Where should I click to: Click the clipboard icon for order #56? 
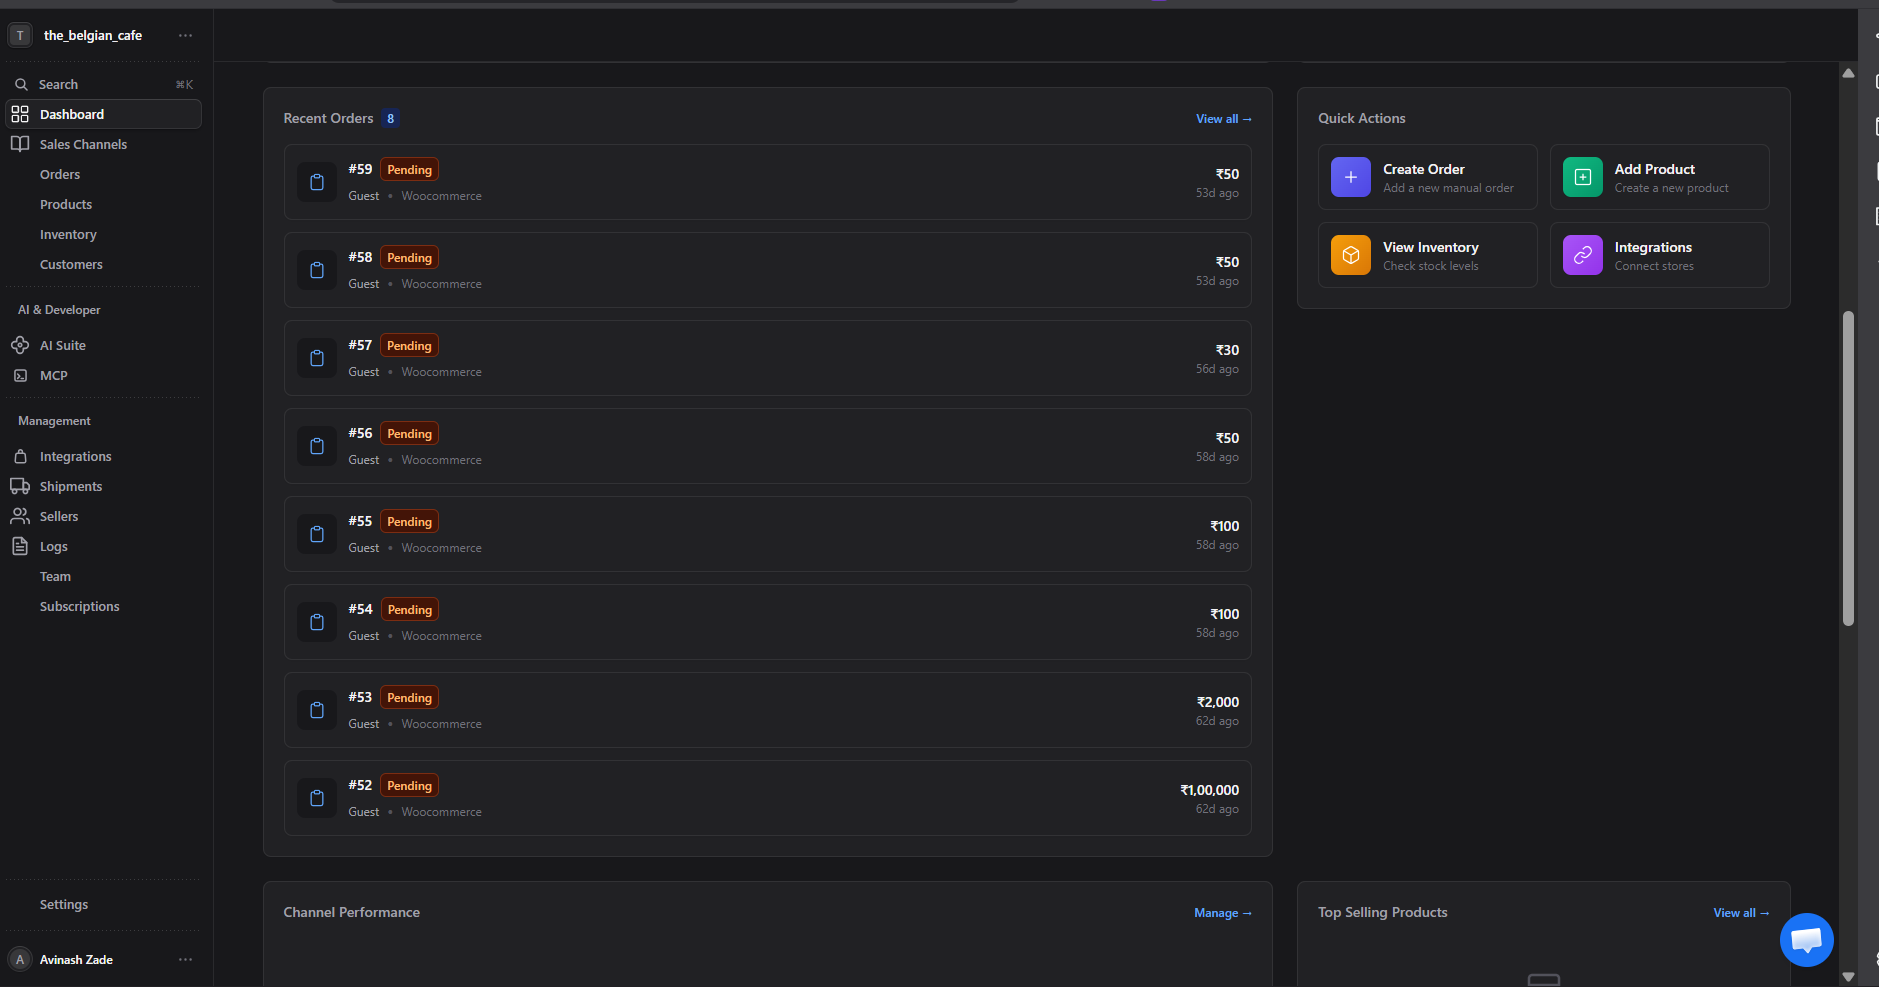pyautogui.click(x=317, y=446)
